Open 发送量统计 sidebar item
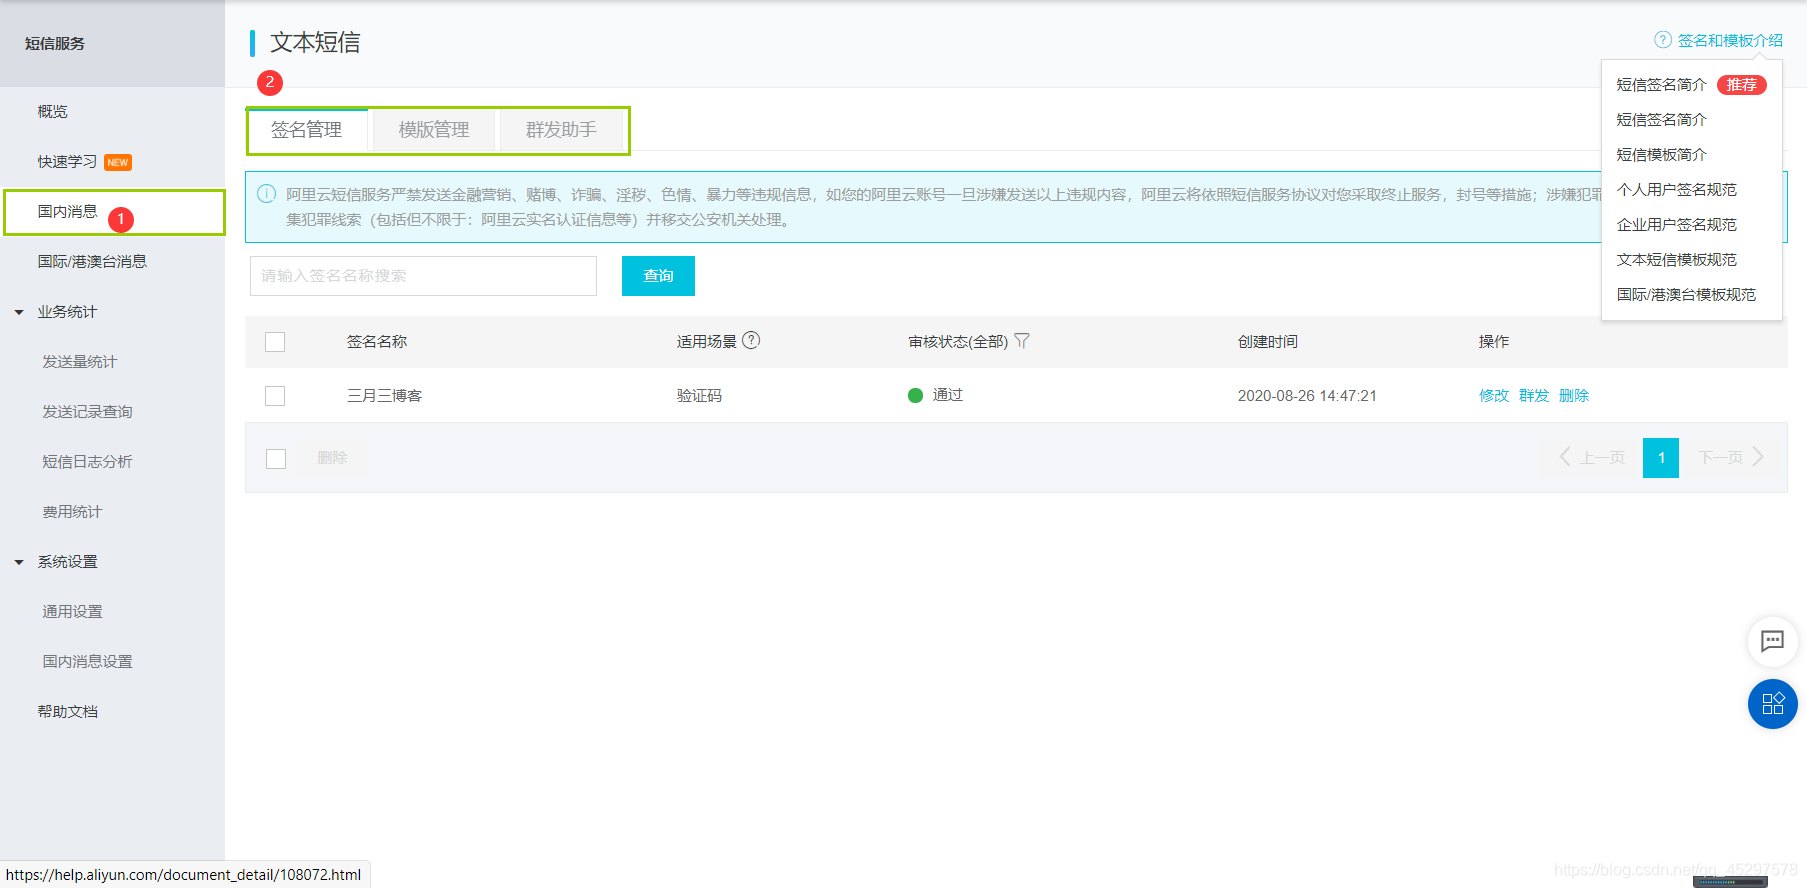The height and width of the screenshot is (888, 1807). click(79, 362)
